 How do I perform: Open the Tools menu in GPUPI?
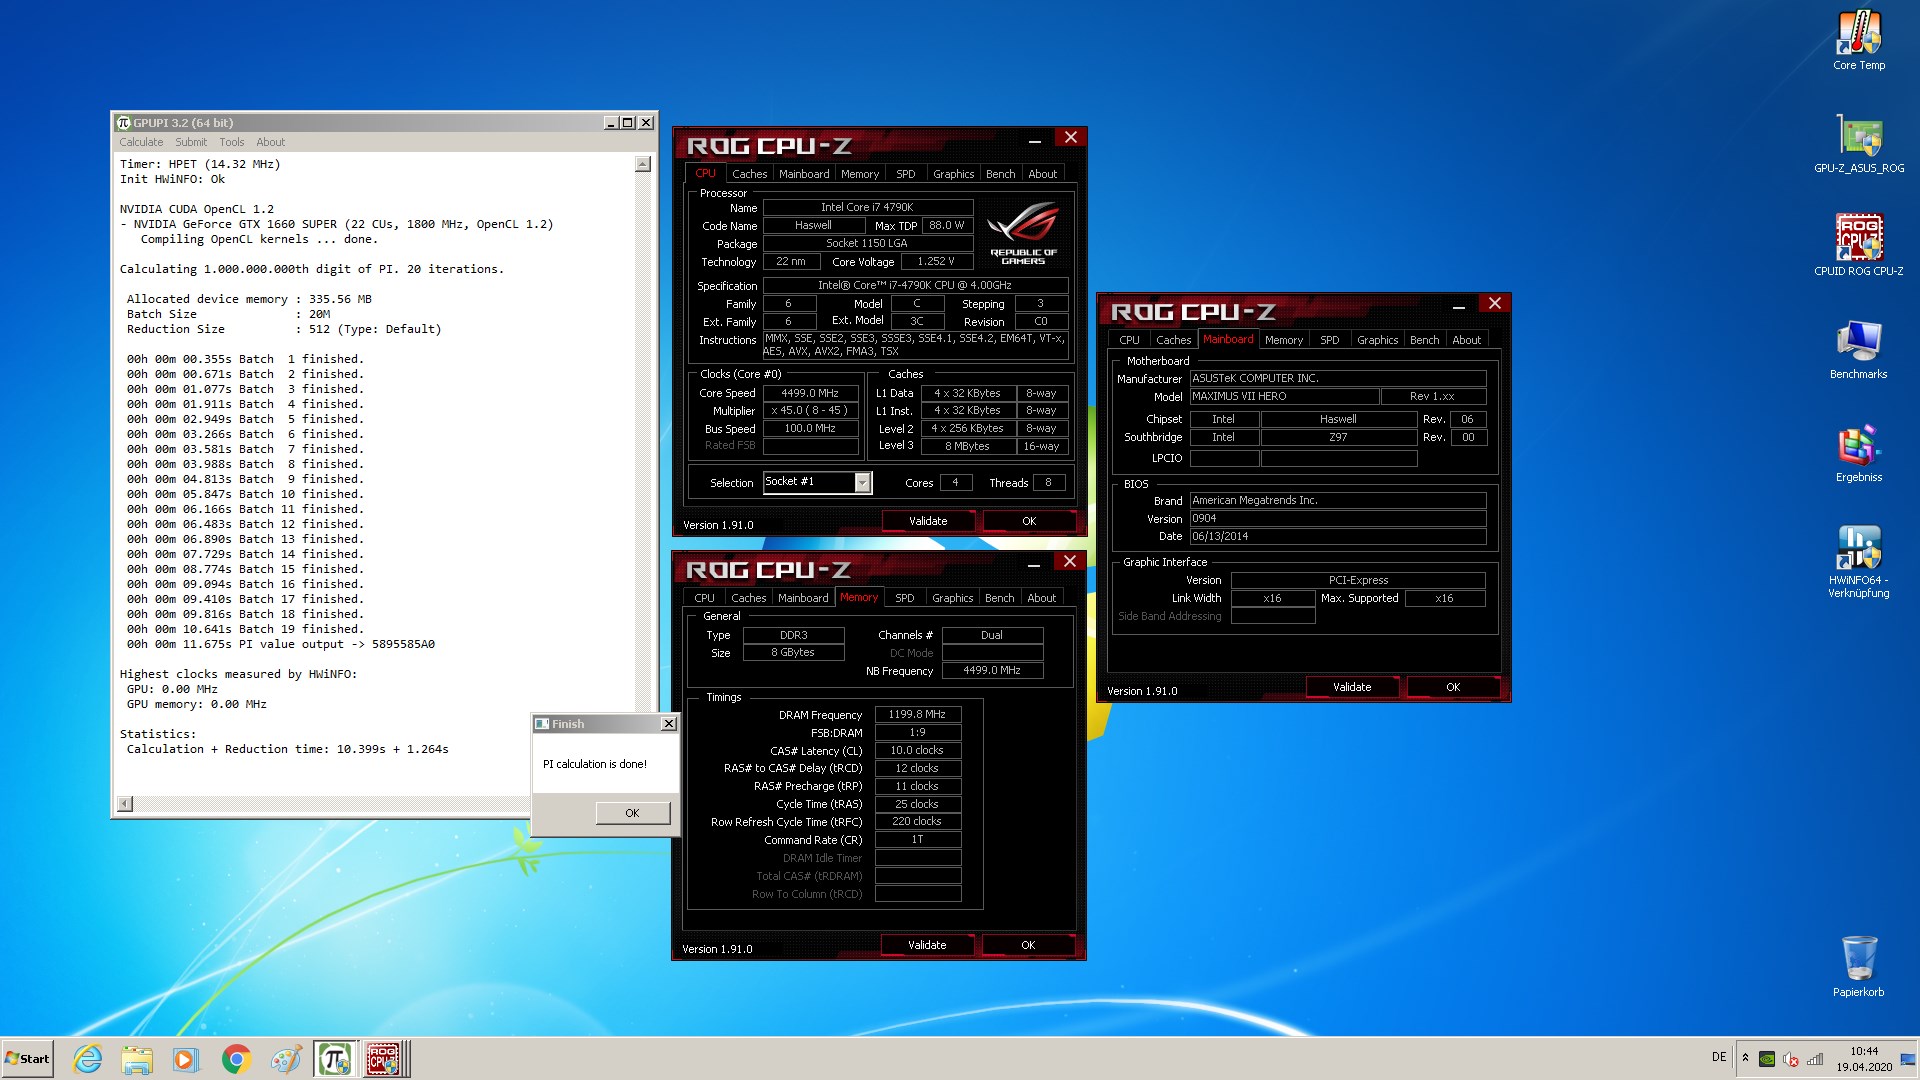(x=232, y=142)
